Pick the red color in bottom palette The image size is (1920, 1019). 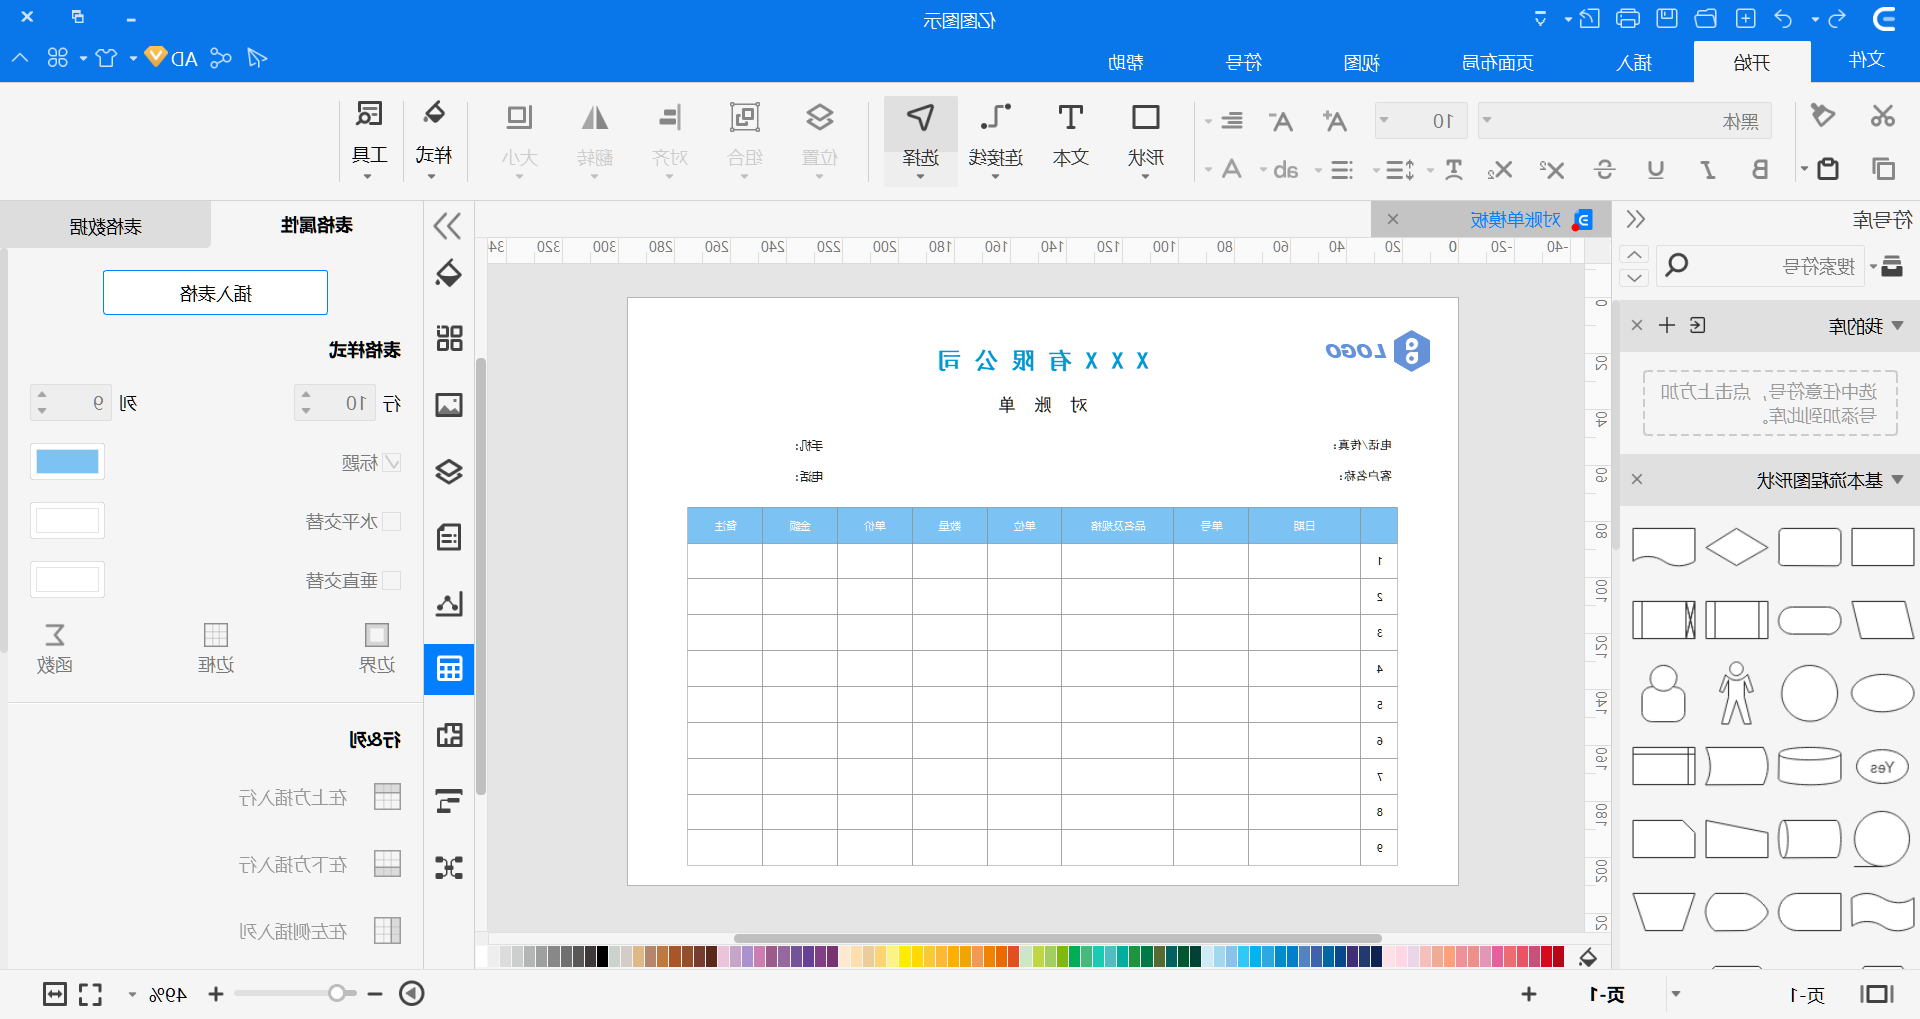(x=1558, y=957)
